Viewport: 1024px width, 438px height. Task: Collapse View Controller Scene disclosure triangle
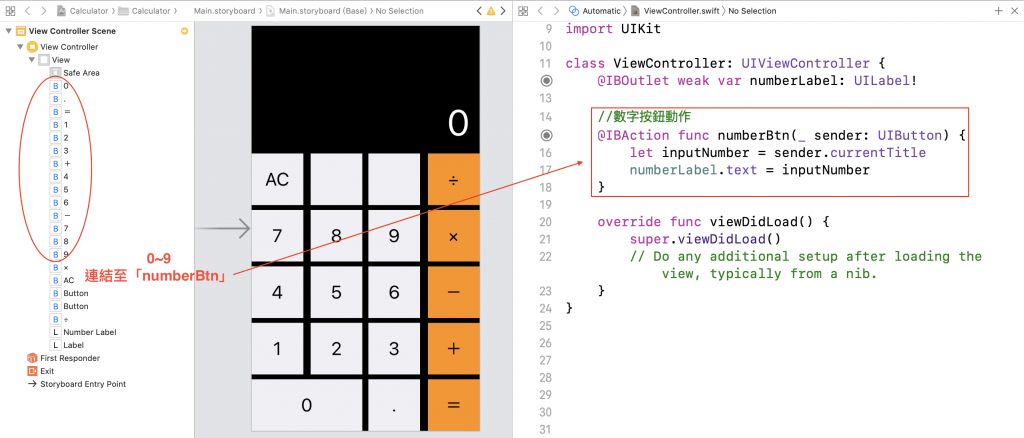(x=8, y=31)
